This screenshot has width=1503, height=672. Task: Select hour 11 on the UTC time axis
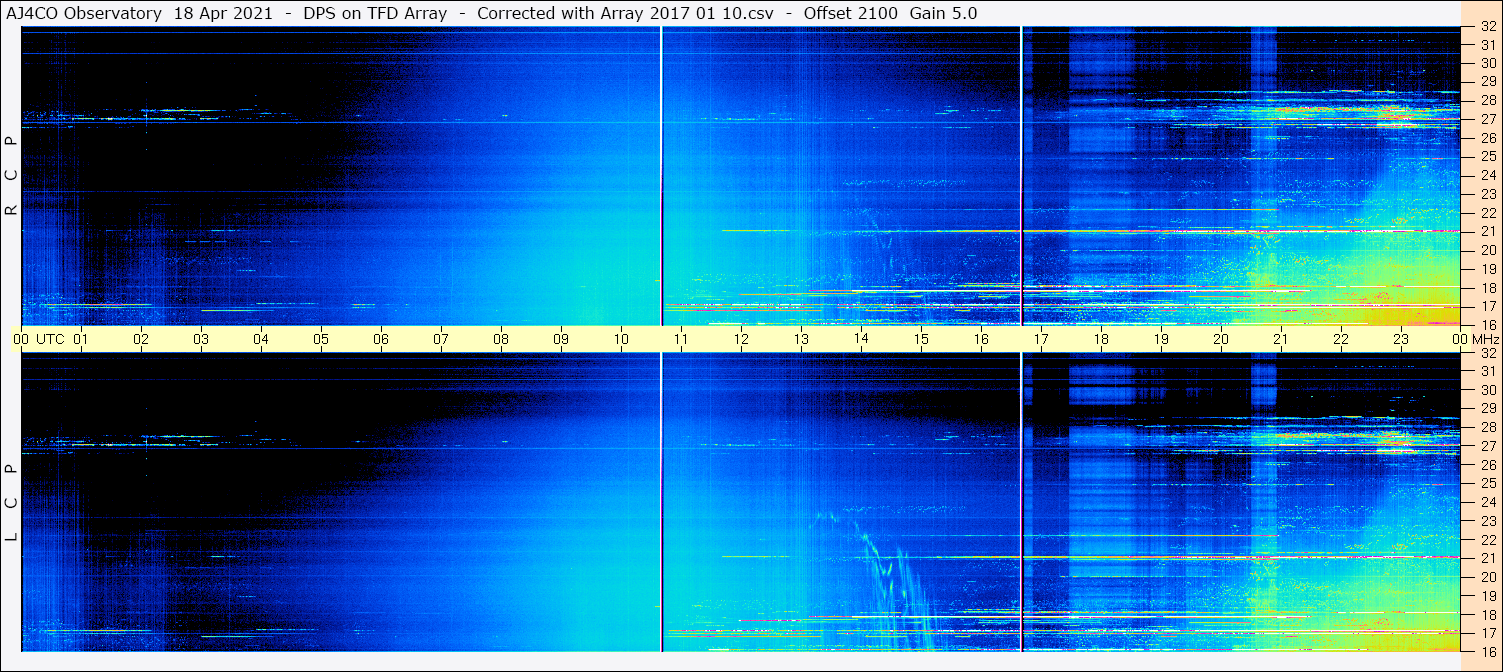(681, 339)
